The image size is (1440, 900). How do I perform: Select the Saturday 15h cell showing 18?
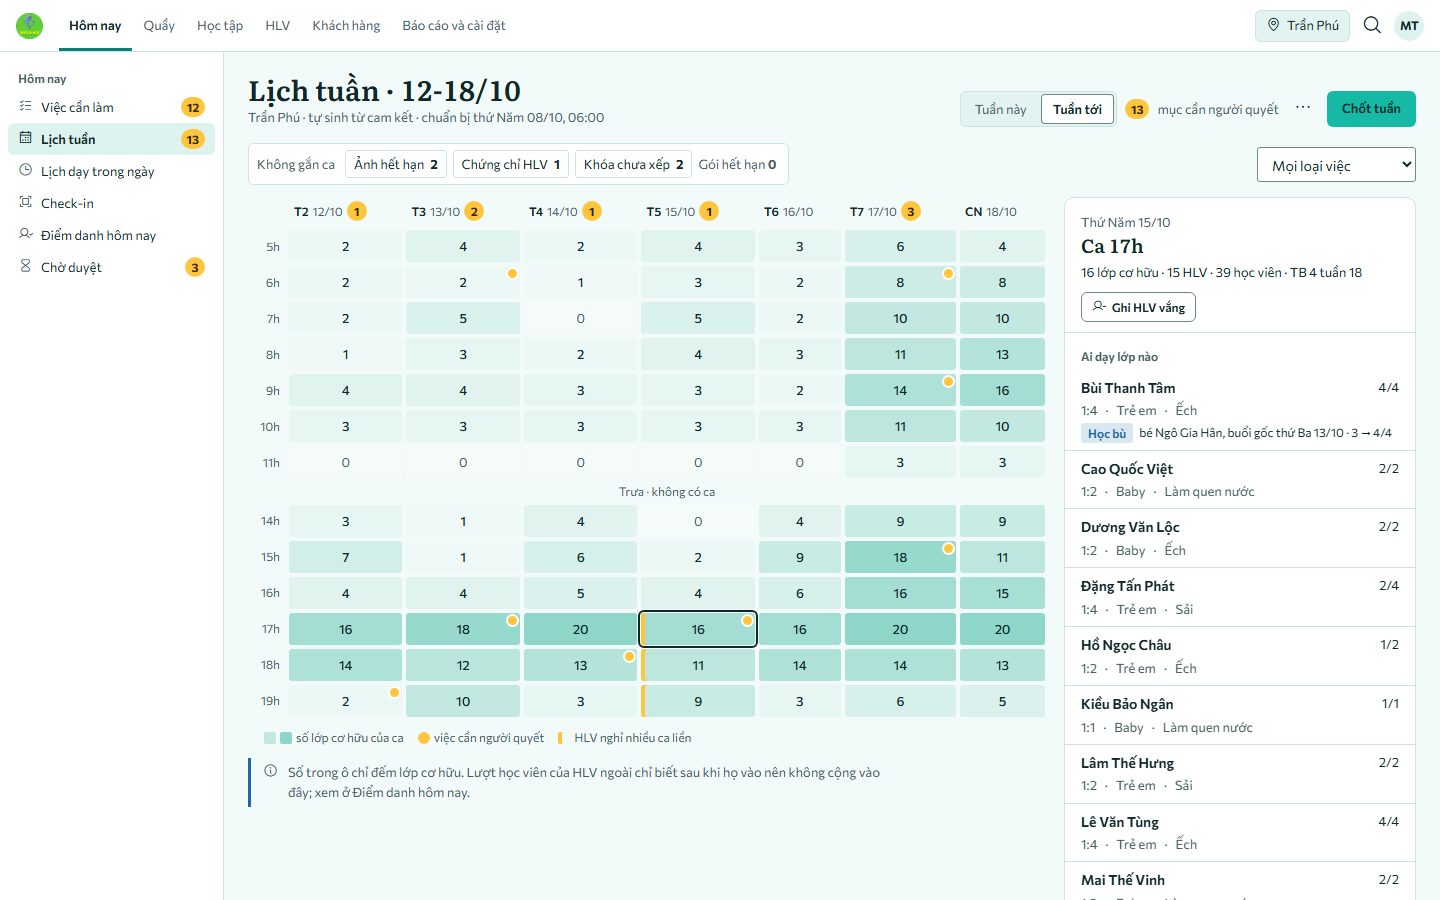900,557
